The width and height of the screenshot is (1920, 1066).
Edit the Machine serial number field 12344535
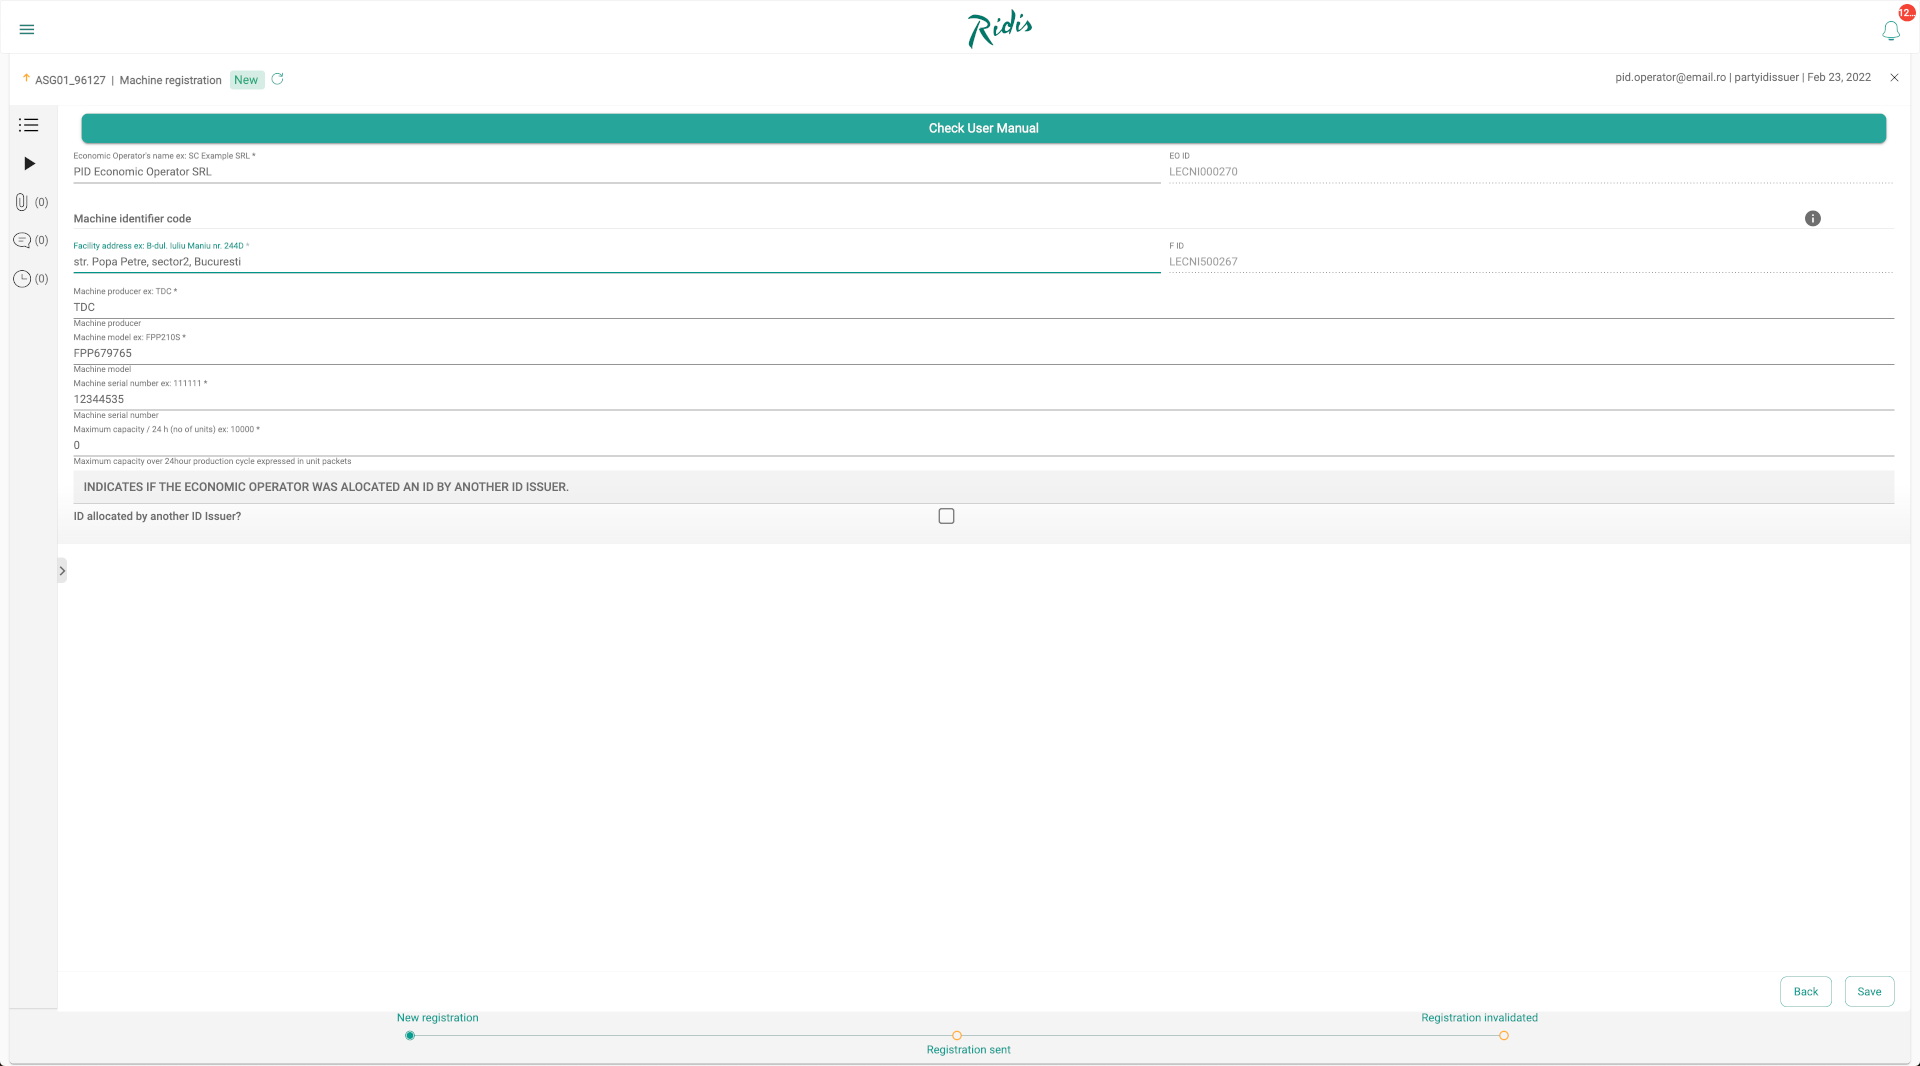(x=983, y=400)
